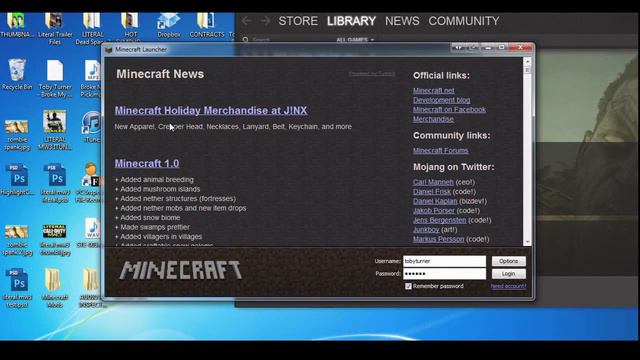This screenshot has width=640, height=360.
Task: Switch to the Steam LIBRARY tab
Action: 351,21
